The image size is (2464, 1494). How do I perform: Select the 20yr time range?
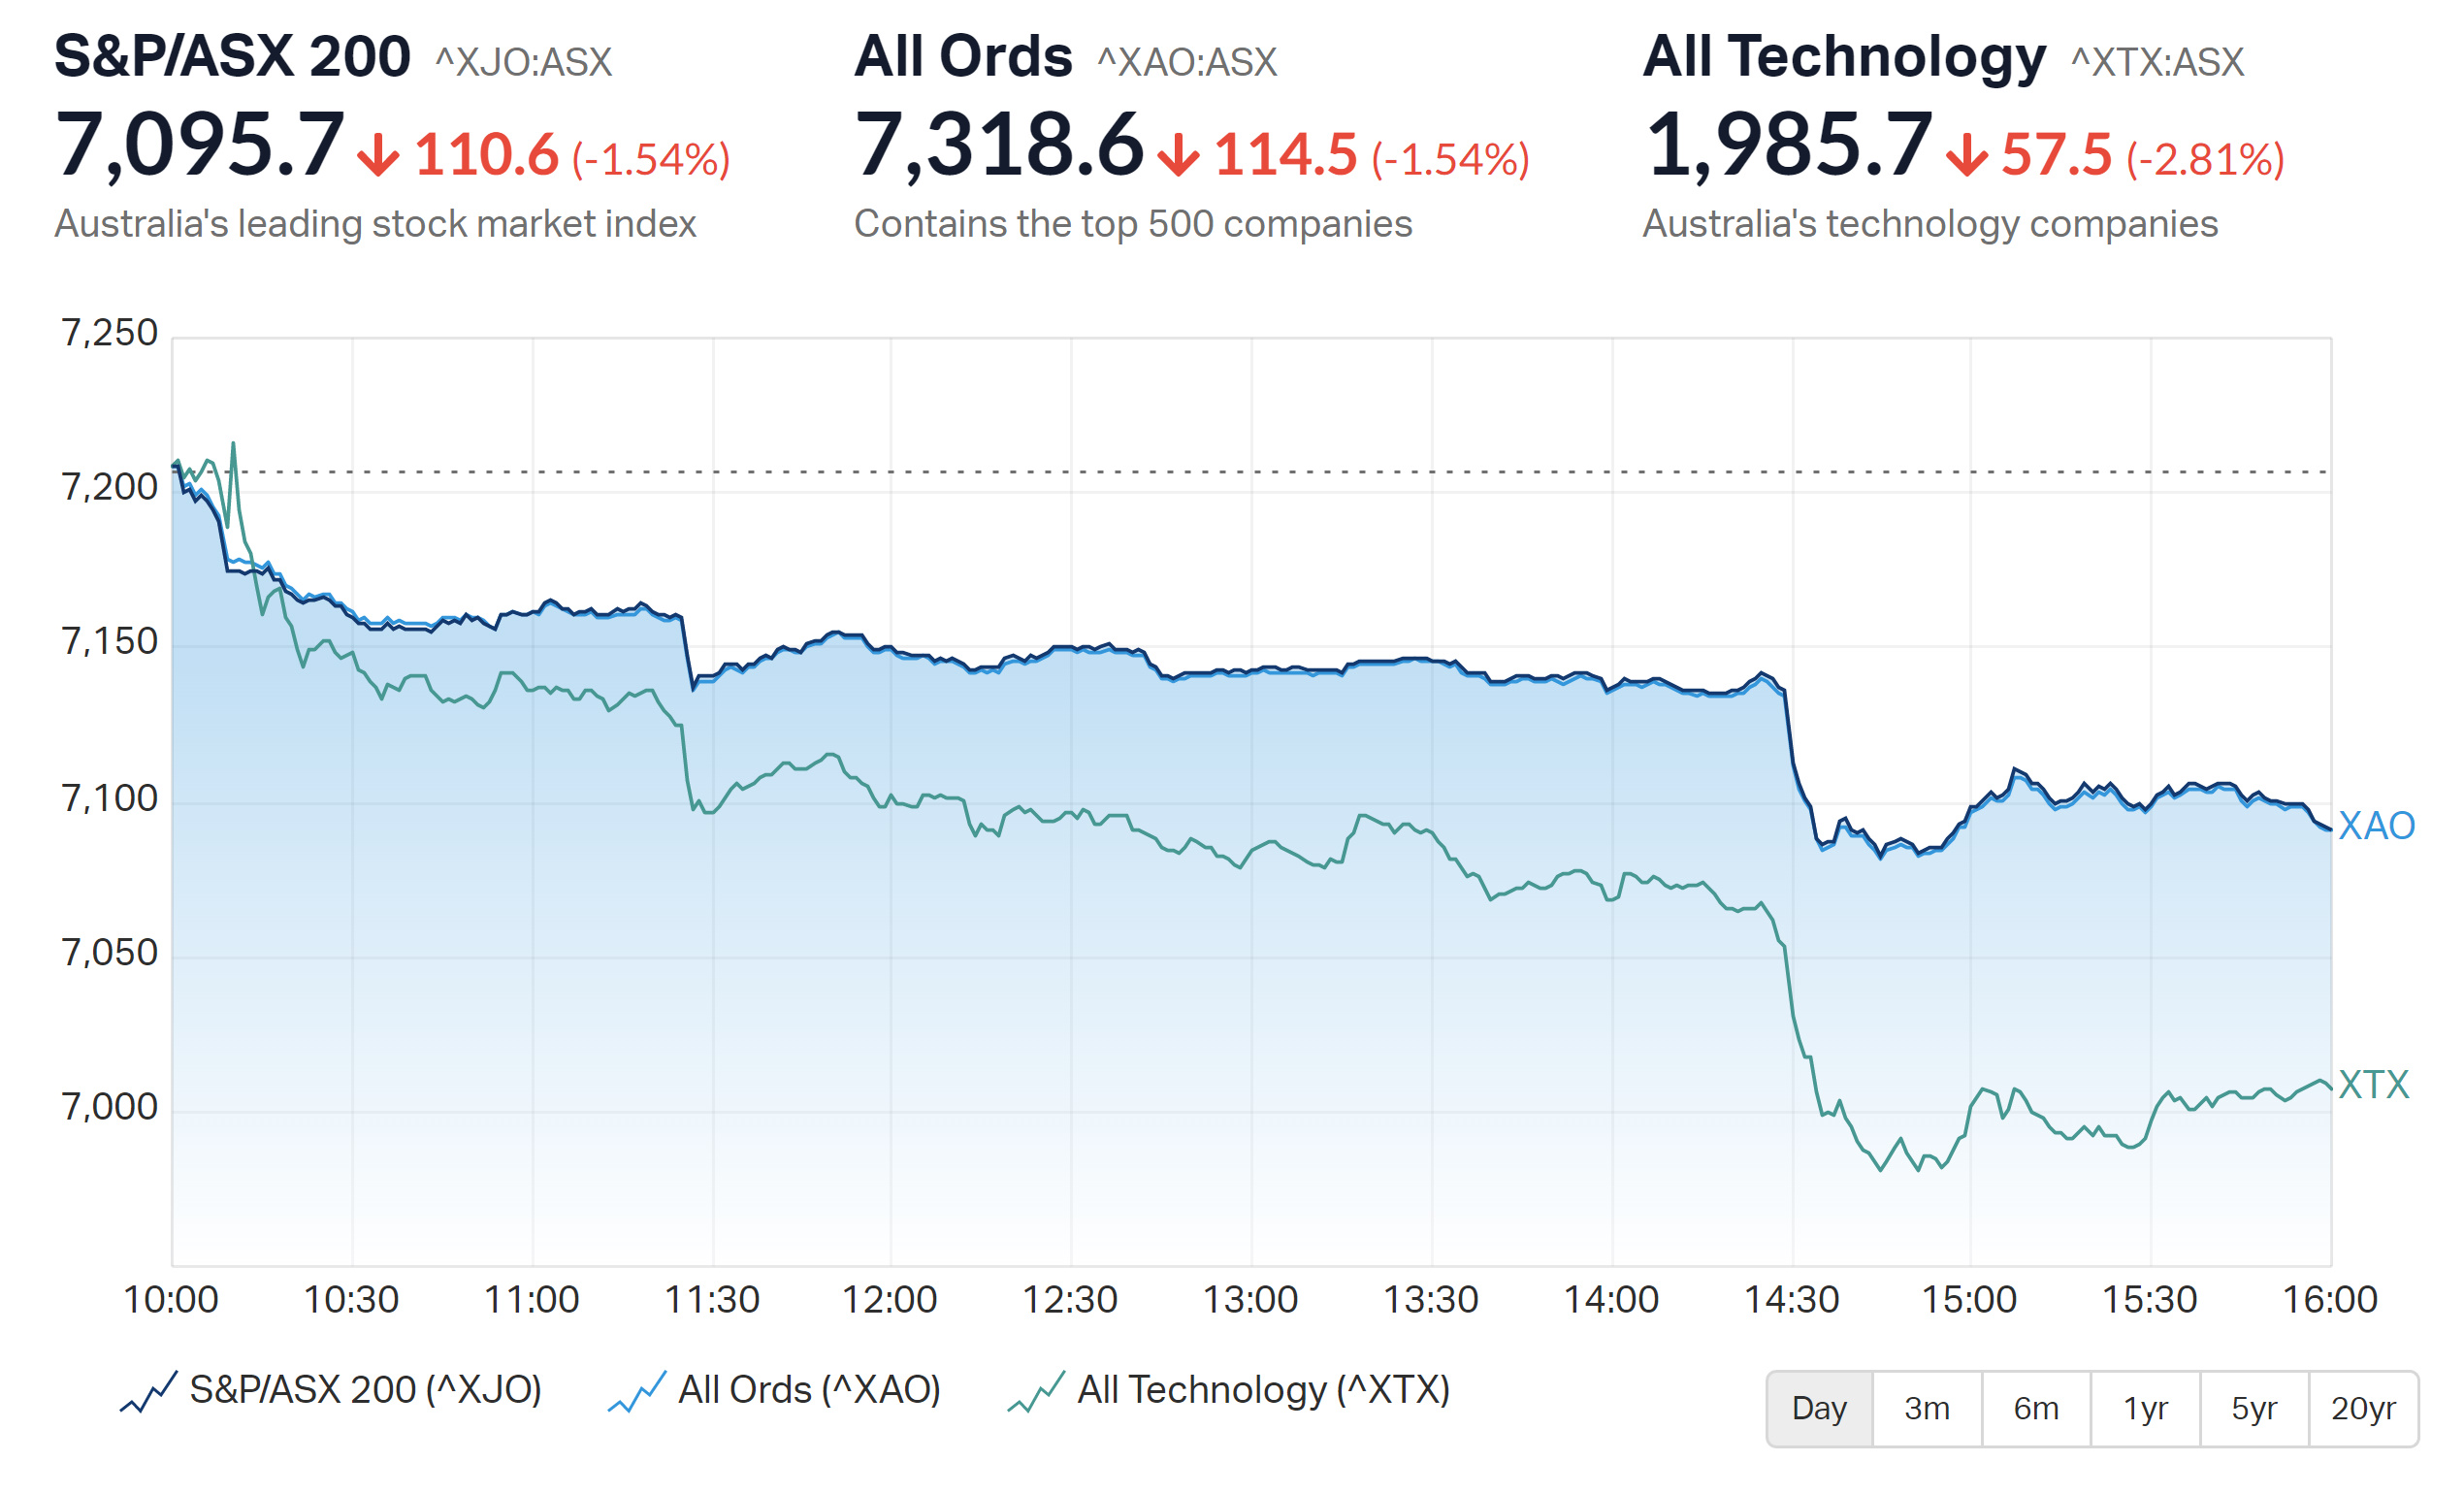[x=2363, y=1409]
